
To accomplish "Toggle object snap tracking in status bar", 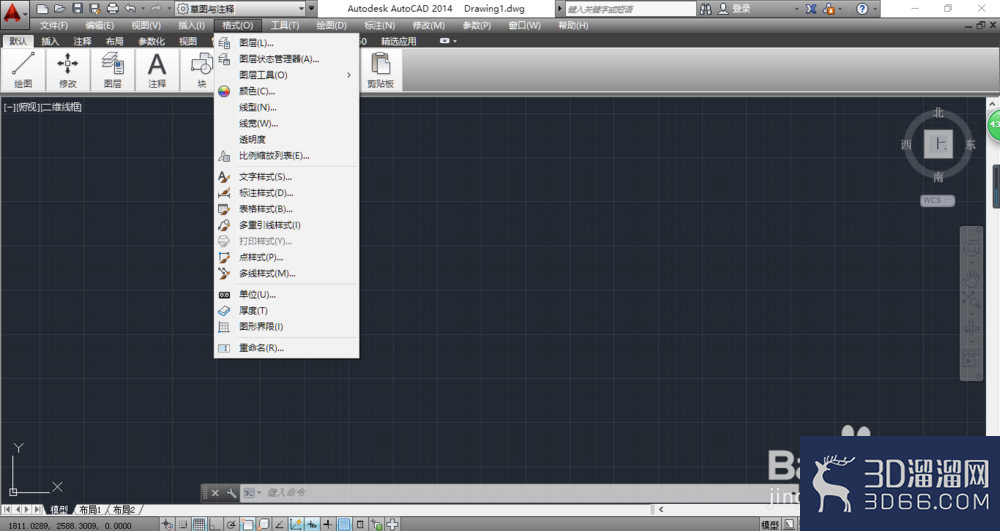I will coord(279,525).
